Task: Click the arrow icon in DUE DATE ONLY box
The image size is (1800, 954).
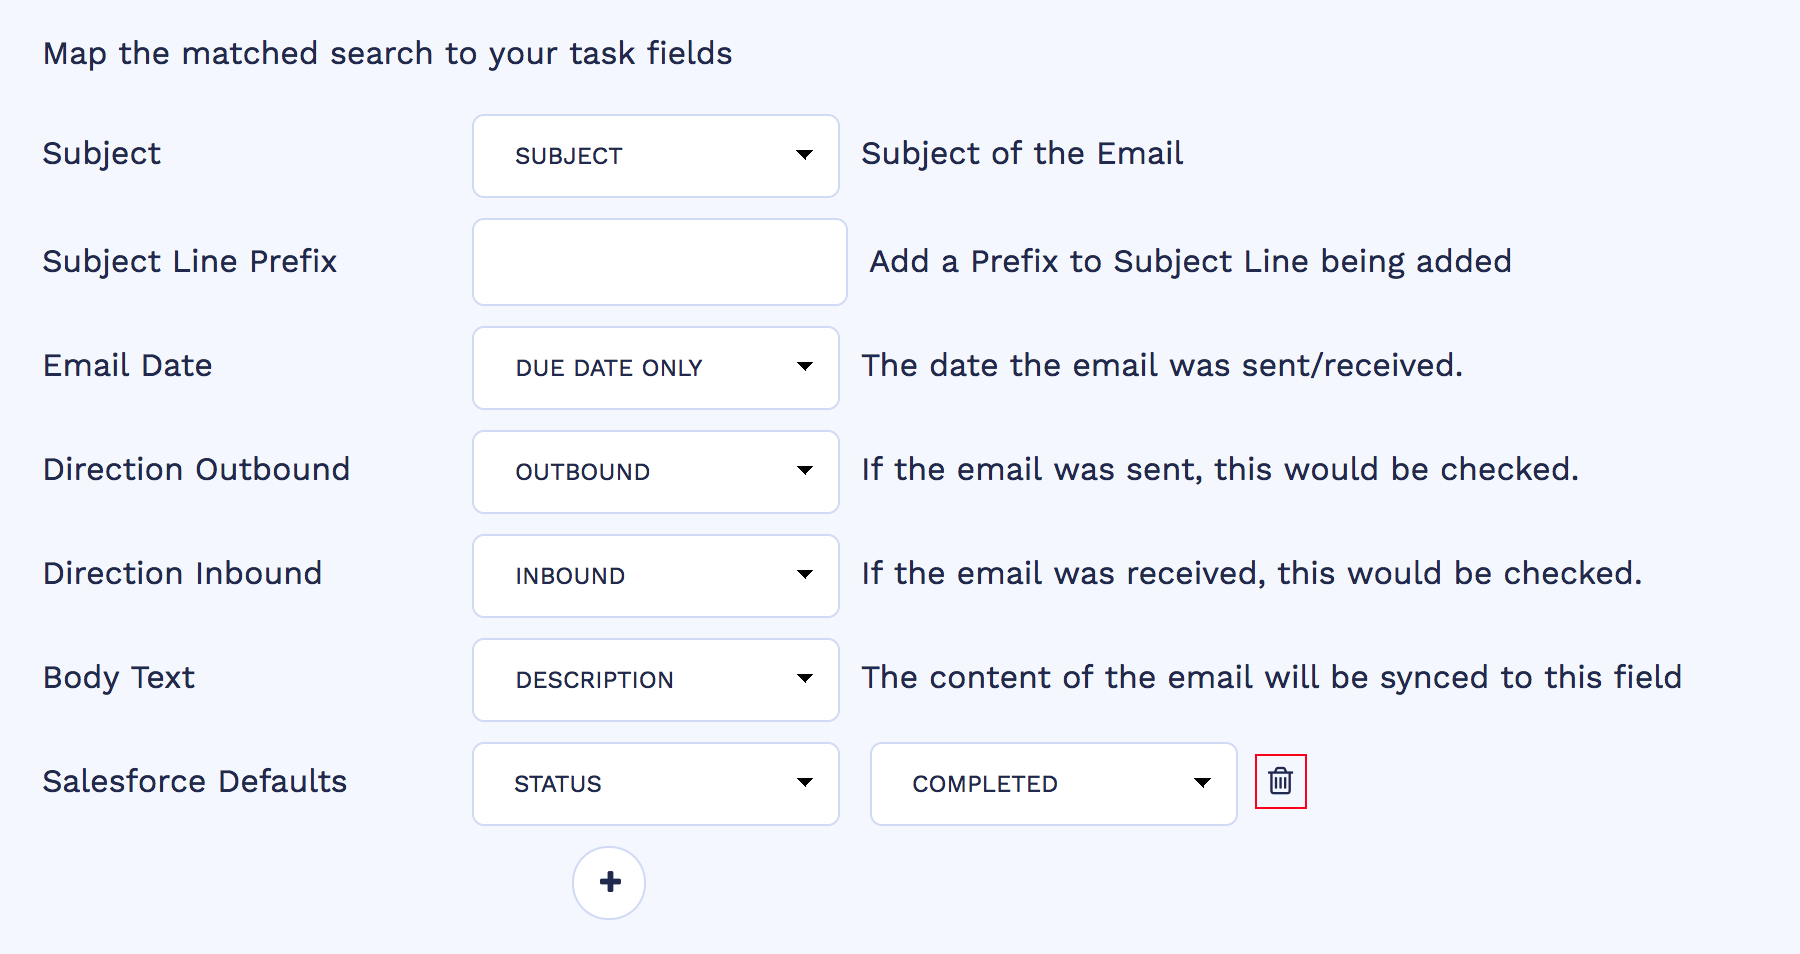Action: (x=804, y=367)
